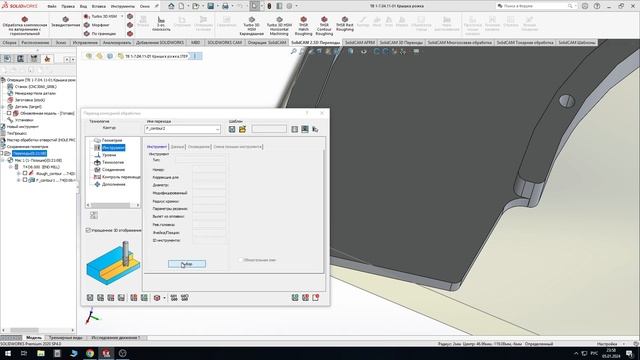
Task: Click the Windows Start button
Action: coord(8,353)
